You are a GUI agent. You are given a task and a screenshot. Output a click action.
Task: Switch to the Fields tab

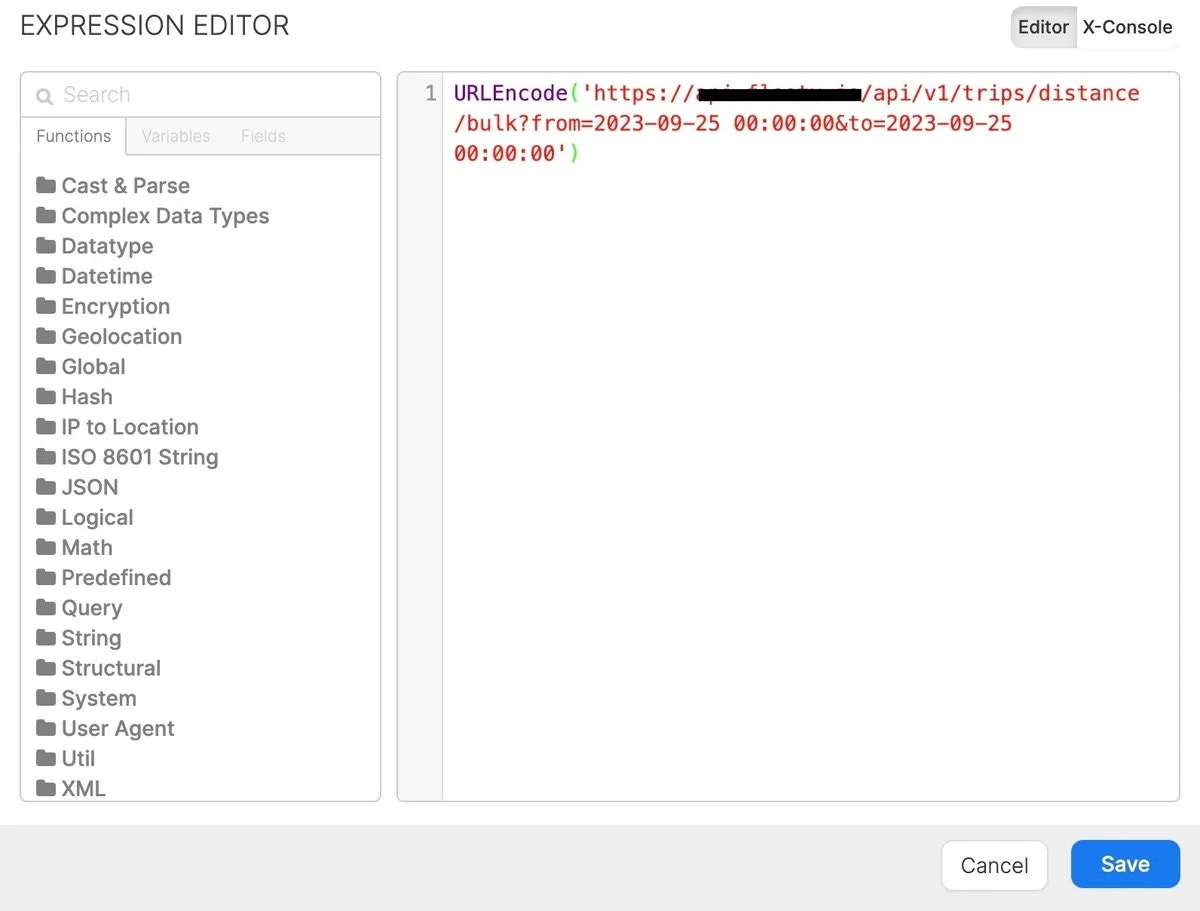[x=263, y=136]
